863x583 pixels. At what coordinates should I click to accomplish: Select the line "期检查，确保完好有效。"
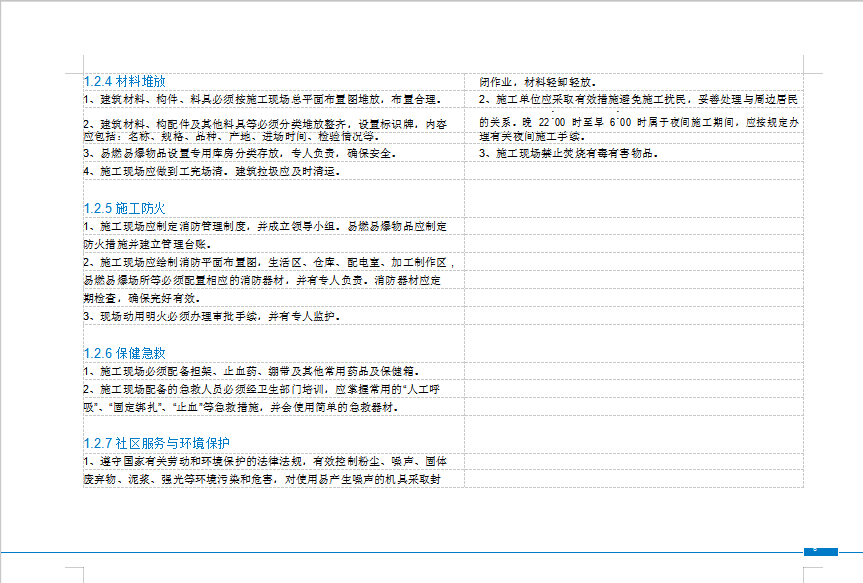click(142, 298)
